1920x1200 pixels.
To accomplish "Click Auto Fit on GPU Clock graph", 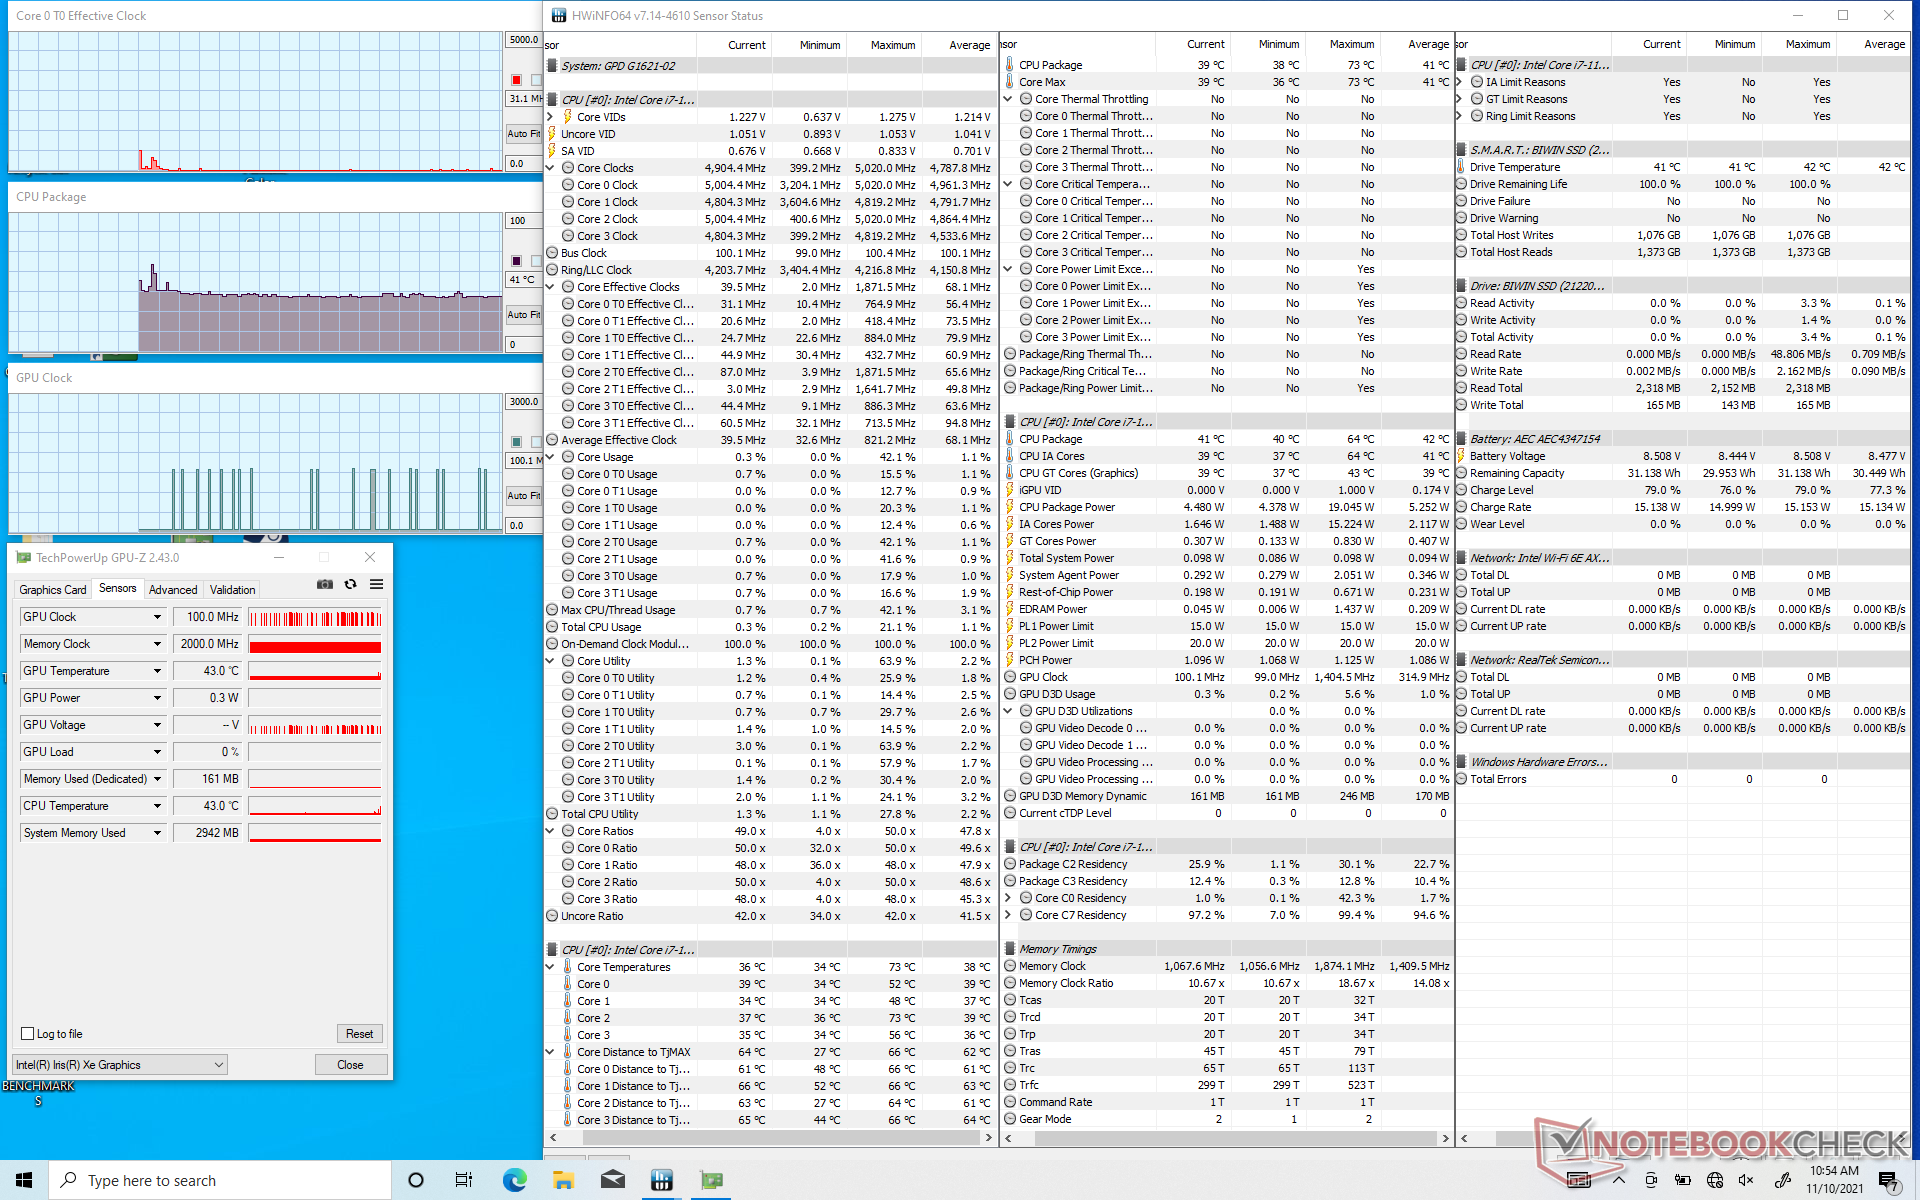I will (x=523, y=496).
